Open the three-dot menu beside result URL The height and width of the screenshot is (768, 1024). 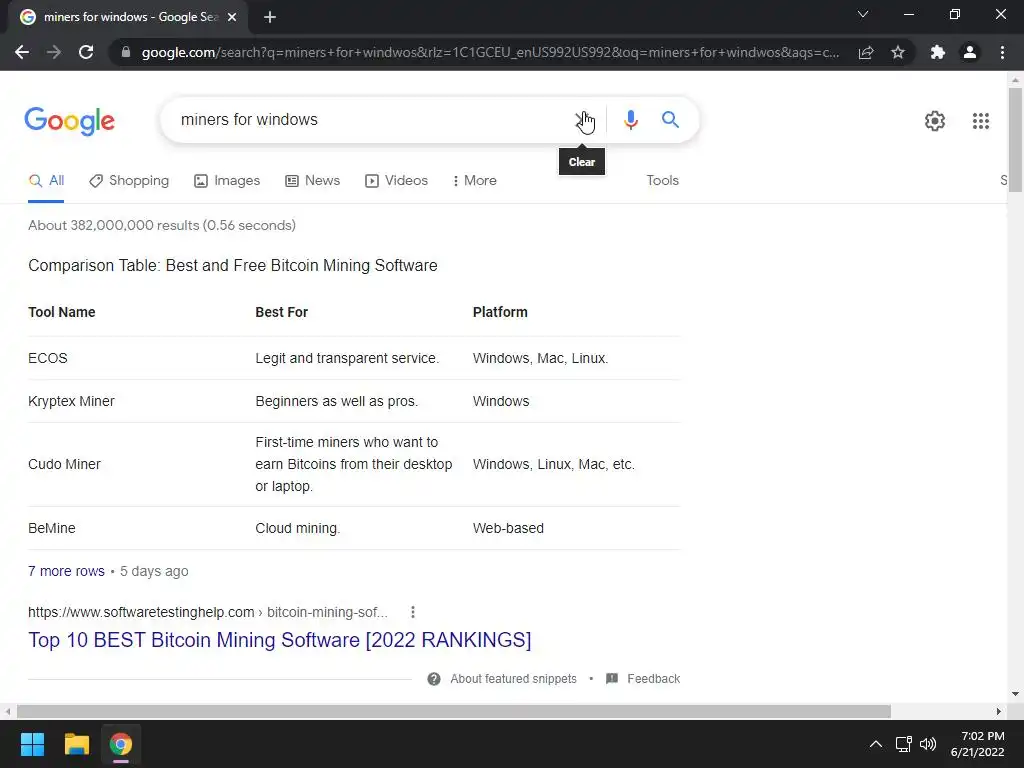pos(413,613)
